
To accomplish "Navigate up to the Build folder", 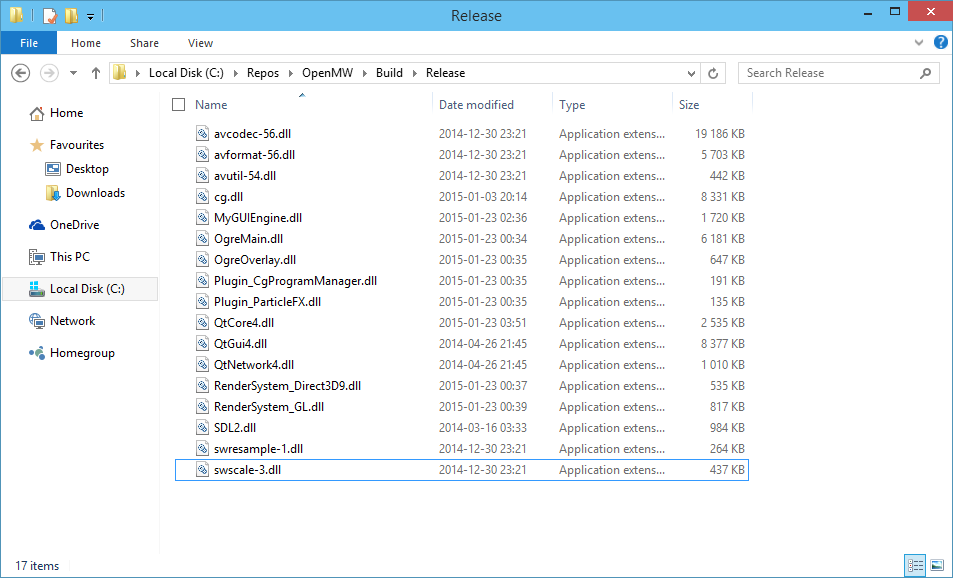I will point(95,72).
